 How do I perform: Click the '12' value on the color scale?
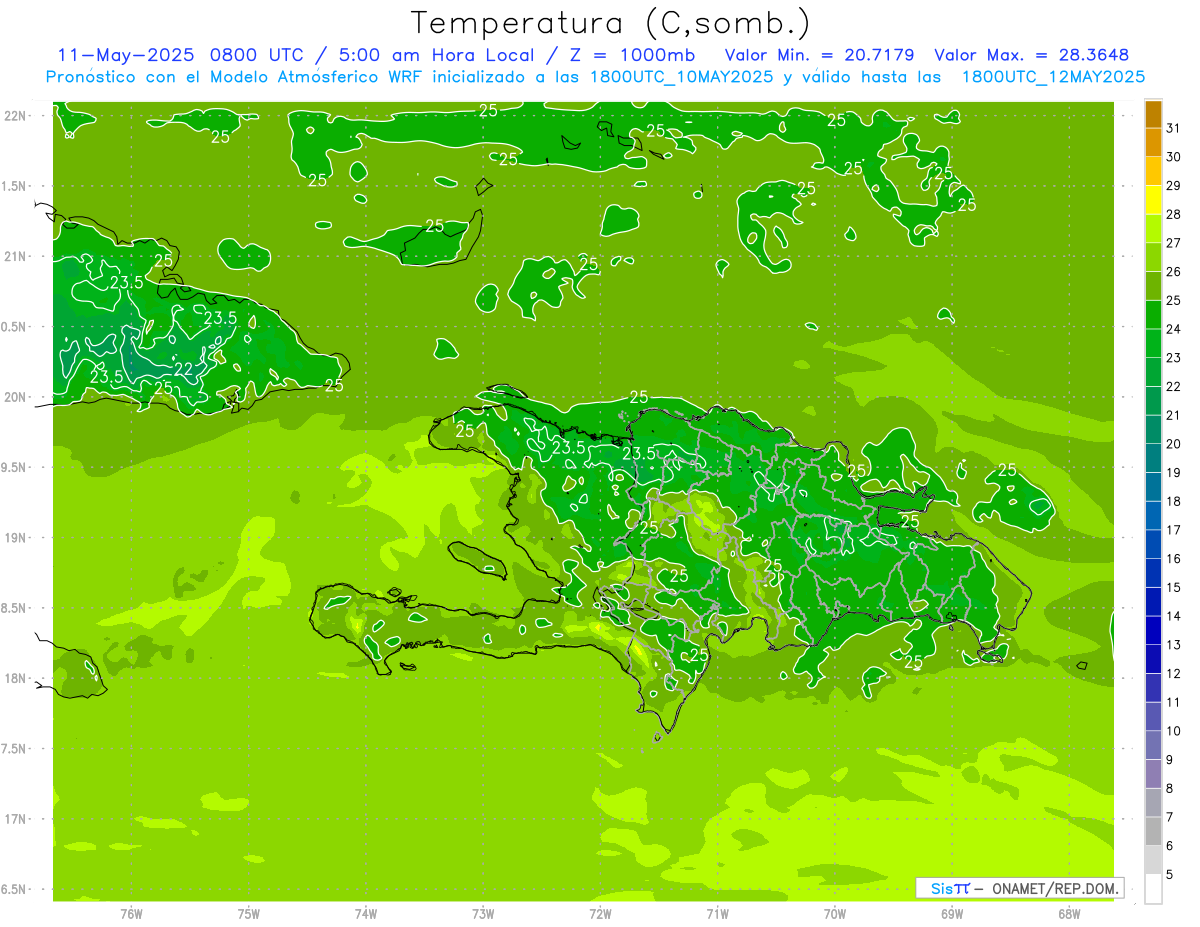pyautogui.click(x=1174, y=673)
